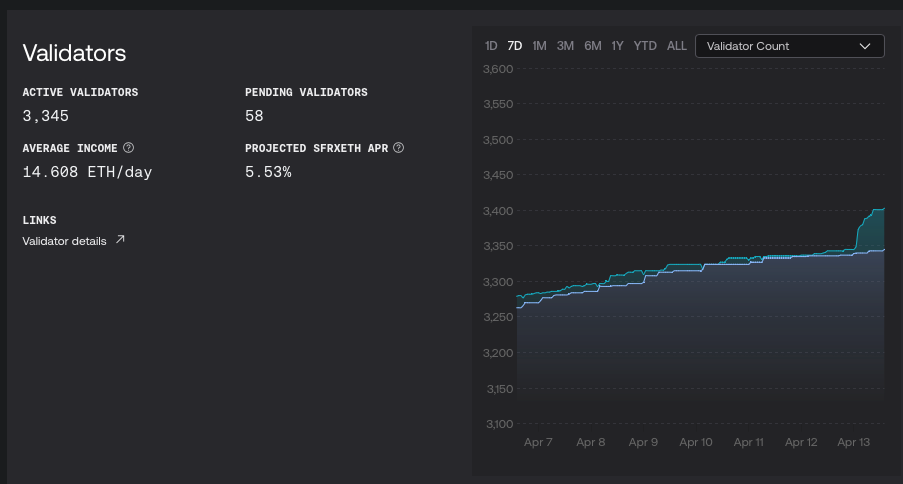Switch chart to 3M range
This screenshot has height=484, width=903.
[x=565, y=46]
